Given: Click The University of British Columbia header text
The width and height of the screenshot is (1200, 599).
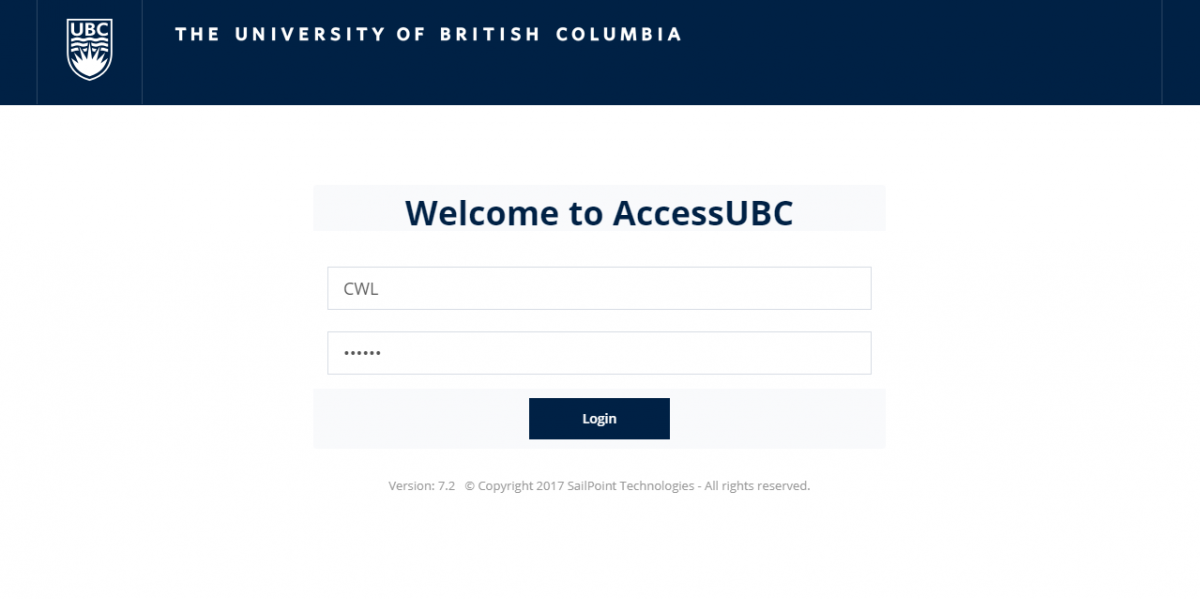Looking at the screenshot, I should 428,35.
